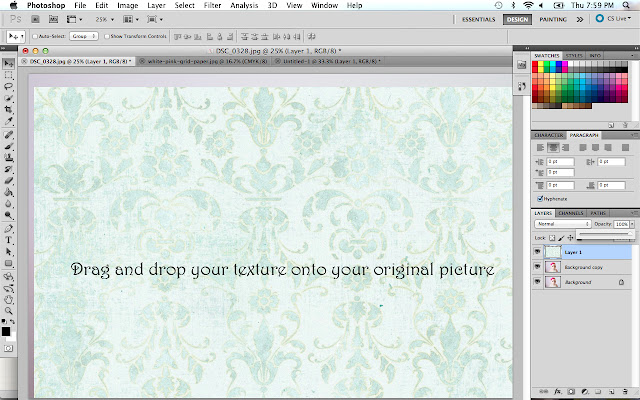Viewport: 640px width, 400px height.
Task: Enable Show Transform Controls checkbox
Action: point(107,36)
